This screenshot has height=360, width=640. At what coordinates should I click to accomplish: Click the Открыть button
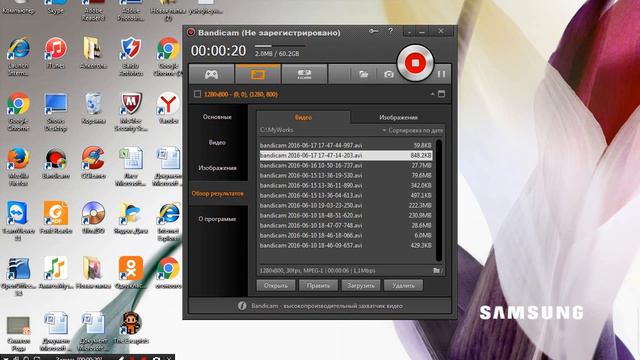point(276,285)
